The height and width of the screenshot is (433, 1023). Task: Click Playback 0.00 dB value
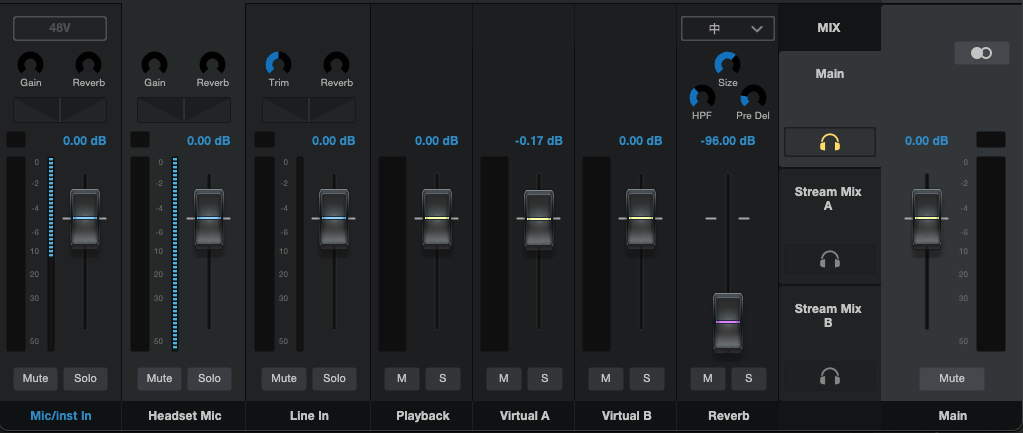[x=436, y=141]
